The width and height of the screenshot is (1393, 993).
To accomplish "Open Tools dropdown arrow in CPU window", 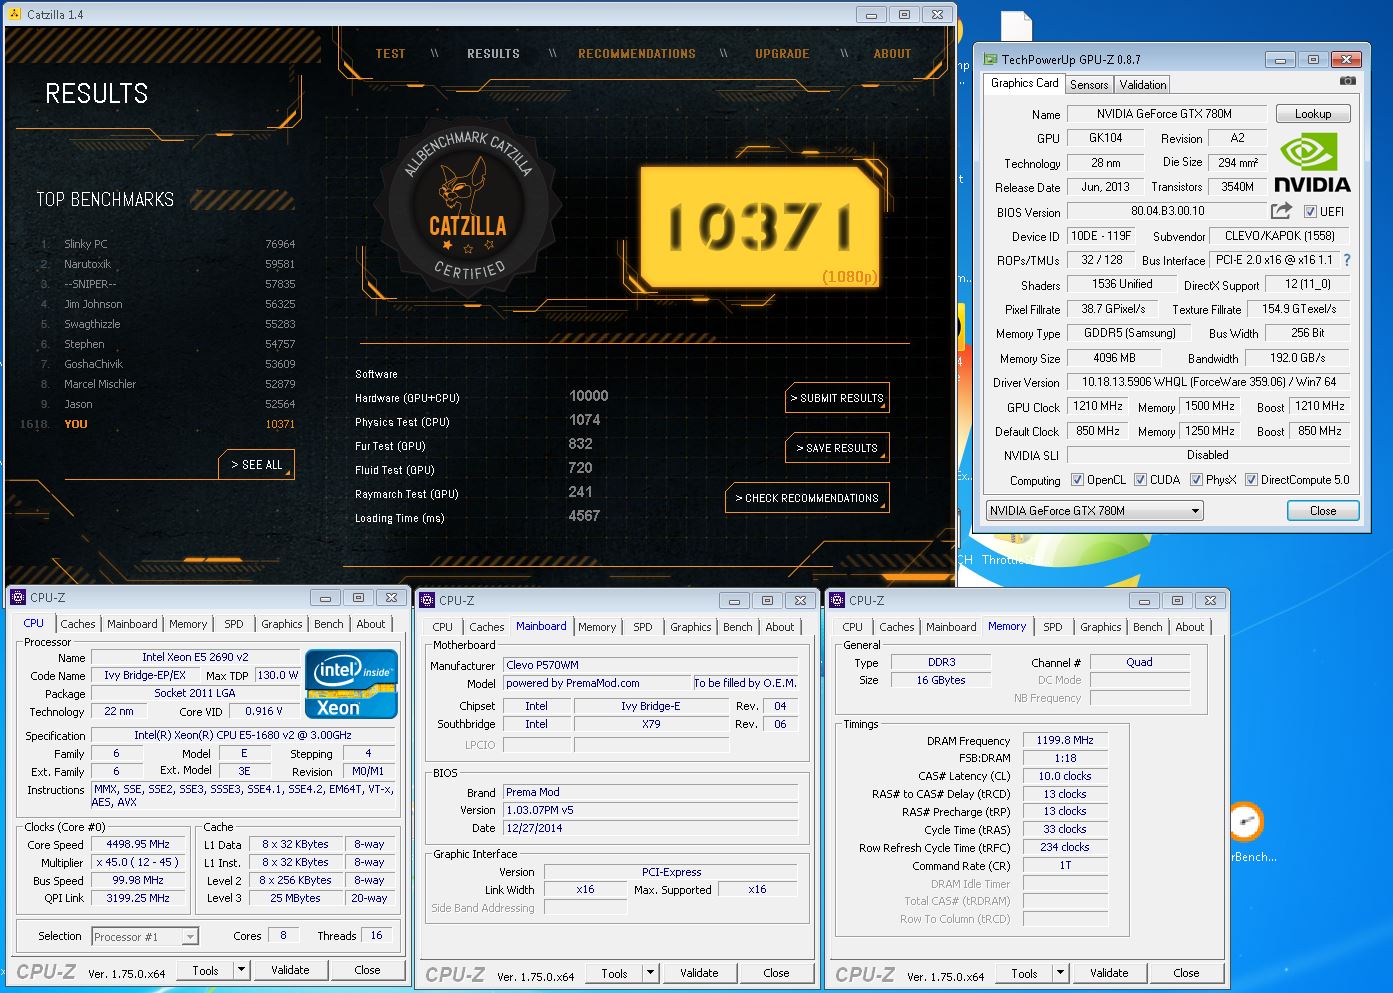I will point(241,970).
